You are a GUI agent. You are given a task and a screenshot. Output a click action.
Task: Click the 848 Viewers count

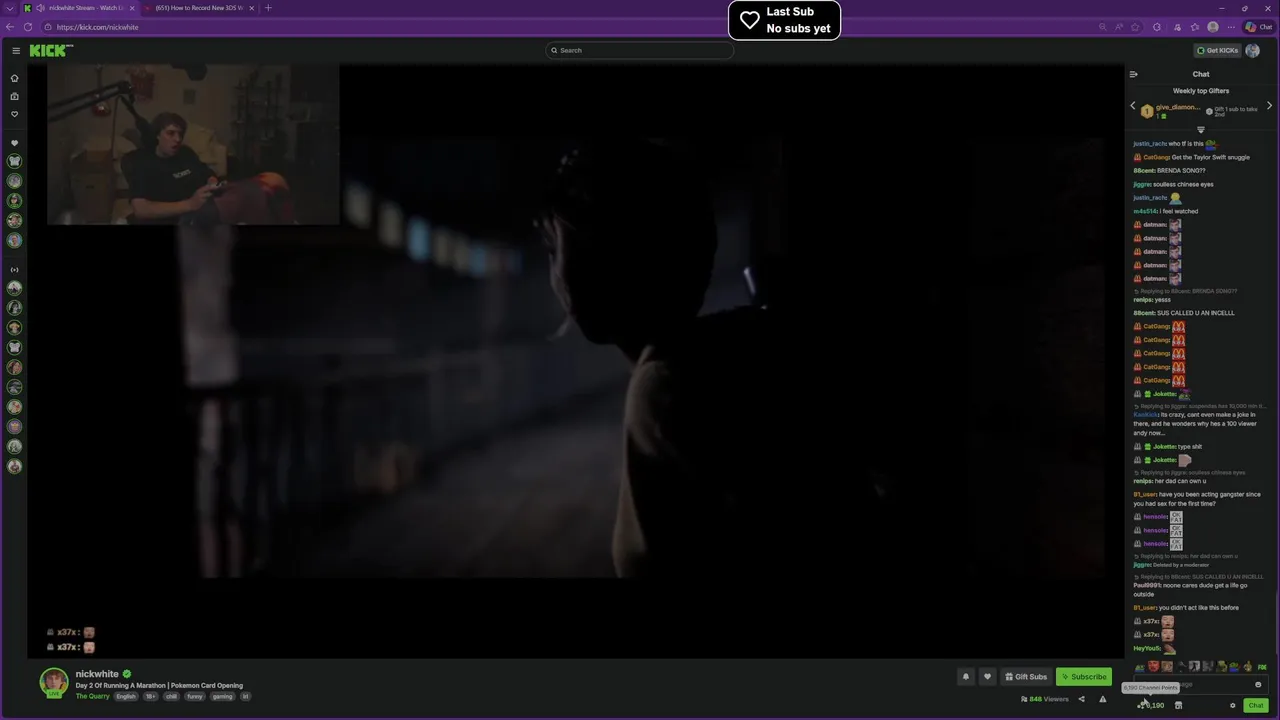[x=1044, y=699]
